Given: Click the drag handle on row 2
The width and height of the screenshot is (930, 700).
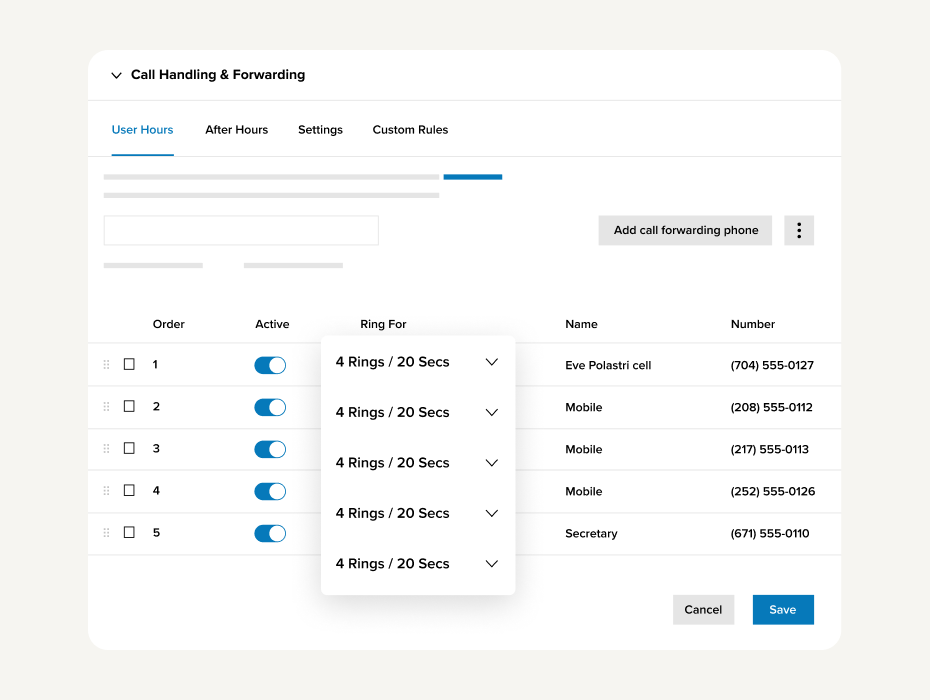Looking at the screenshot, I should coord(107,407).
